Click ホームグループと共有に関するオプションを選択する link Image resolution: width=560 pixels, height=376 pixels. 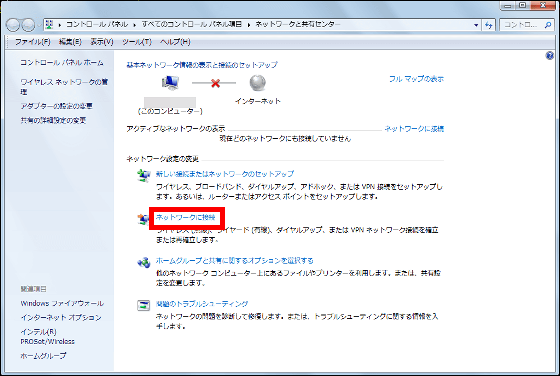[x=235, y=261]
